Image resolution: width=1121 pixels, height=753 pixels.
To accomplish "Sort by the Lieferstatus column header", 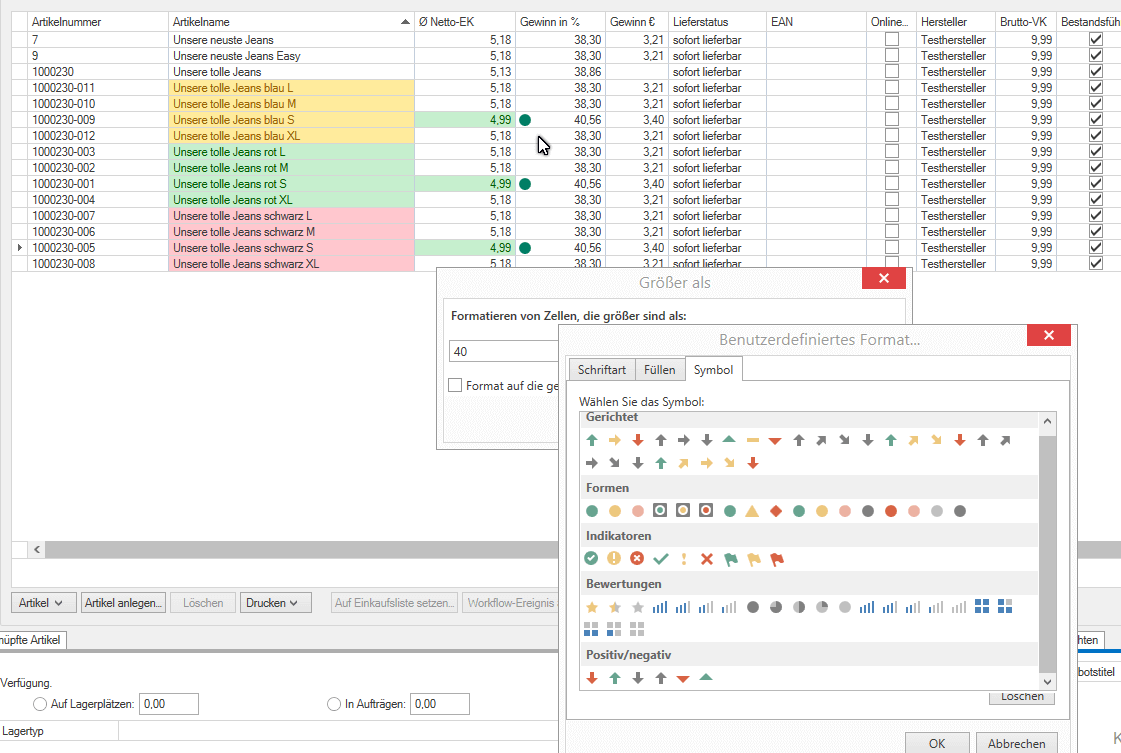I will 717,22.
